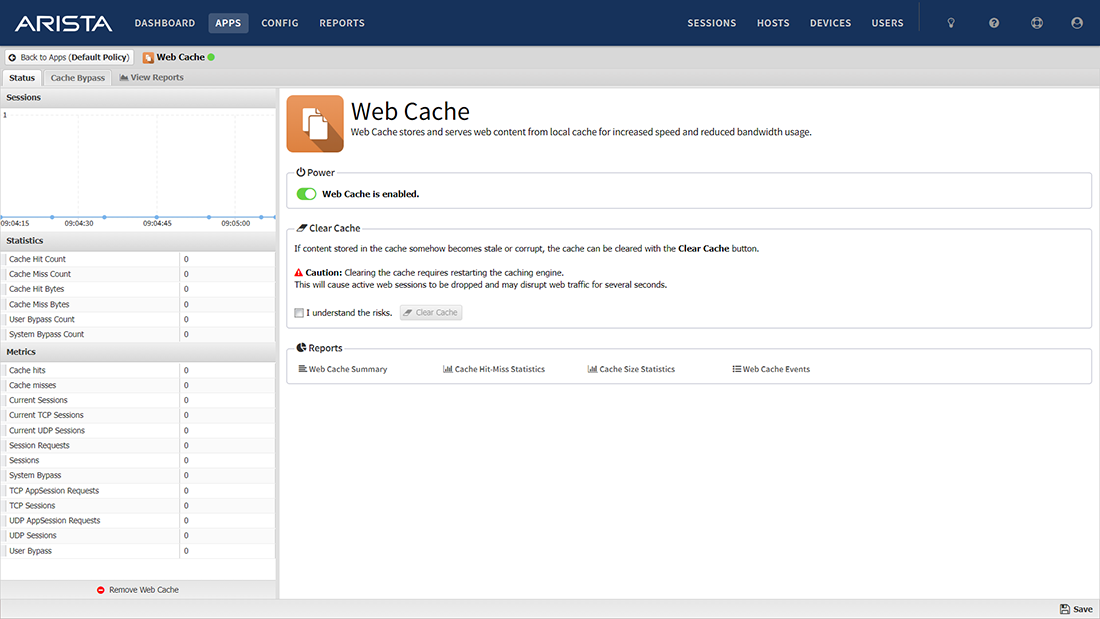Select the Cache misses metric row
The height and width of the screenshot is (619, 1100).
coord(138,385)
